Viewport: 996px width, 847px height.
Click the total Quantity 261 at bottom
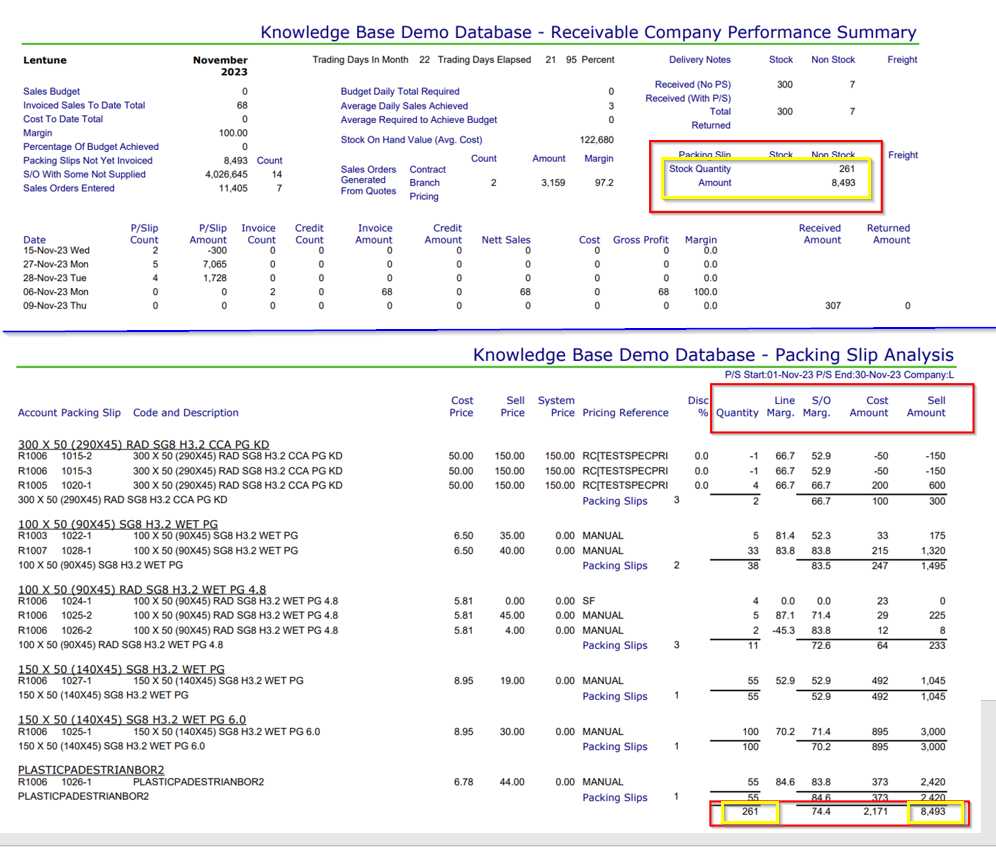click(750, 811)
